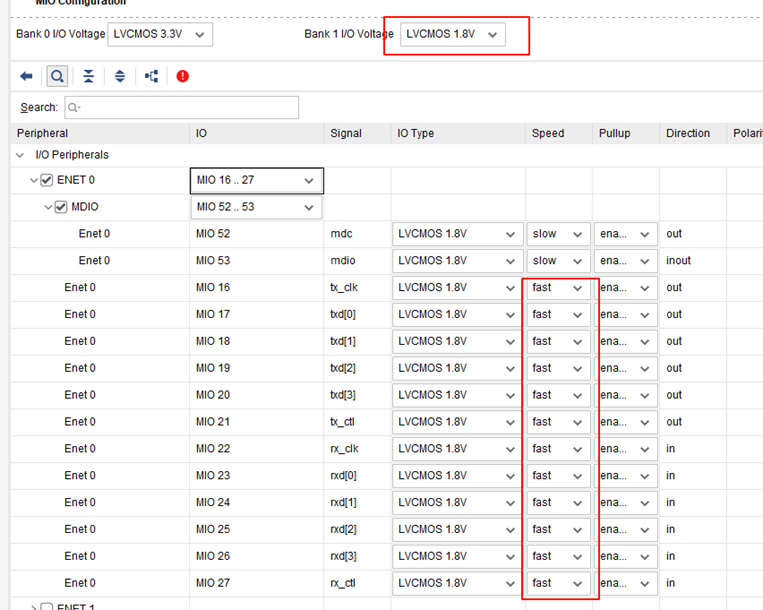Open Pullup dropdown for MIO 16
This screenshot has height=610, width=763.
pyautogui.click(x=625, y=288)
